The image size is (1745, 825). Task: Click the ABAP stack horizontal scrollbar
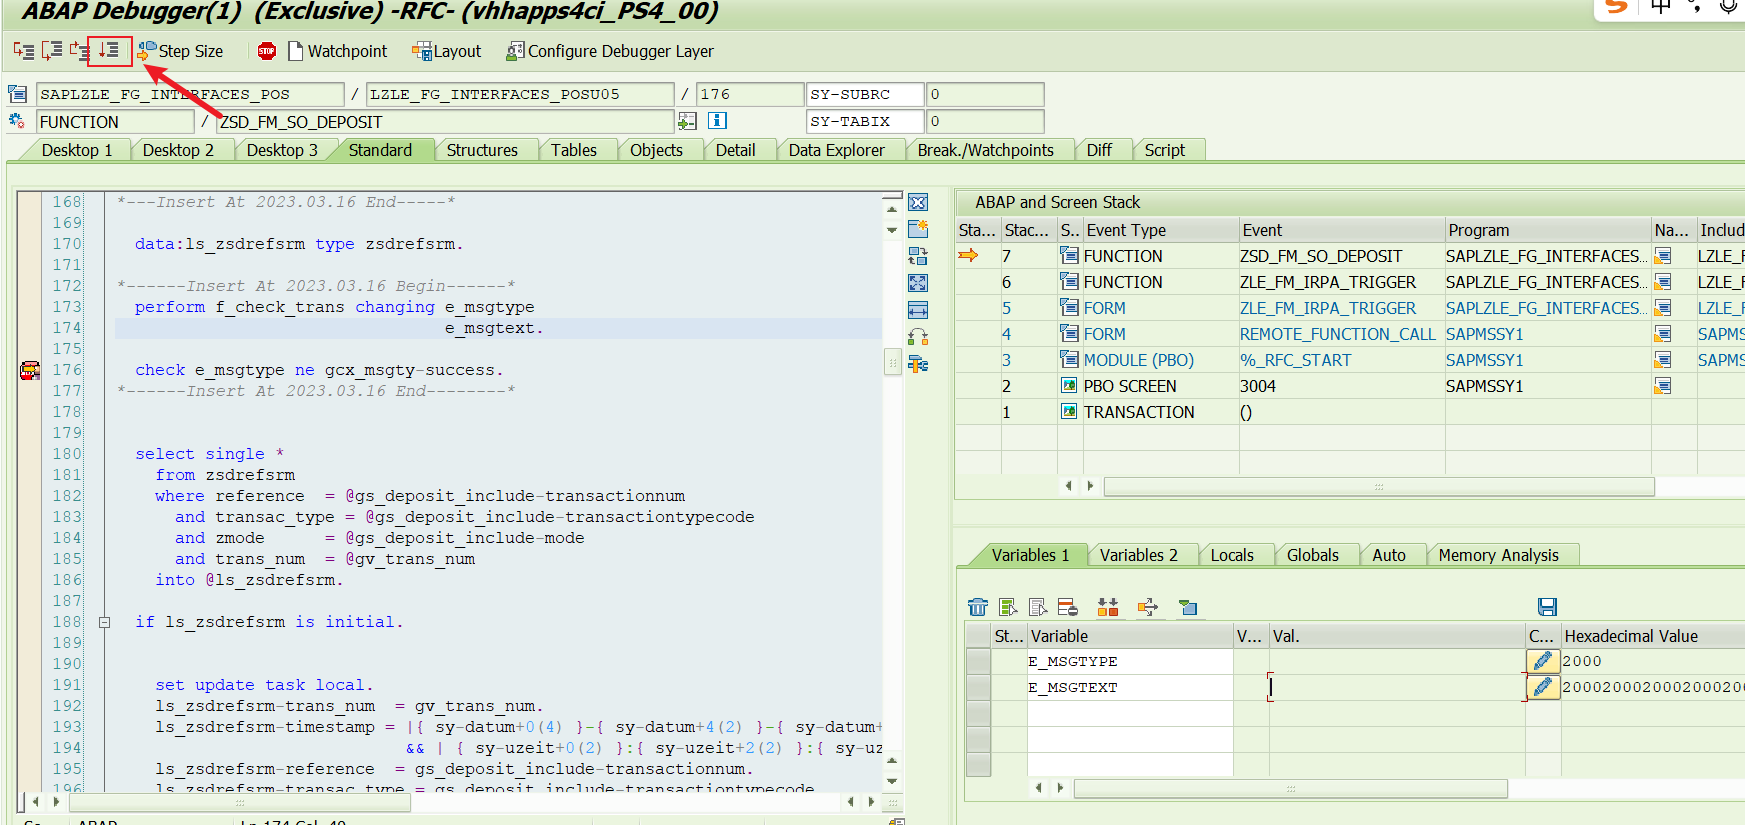[1378, 486]
